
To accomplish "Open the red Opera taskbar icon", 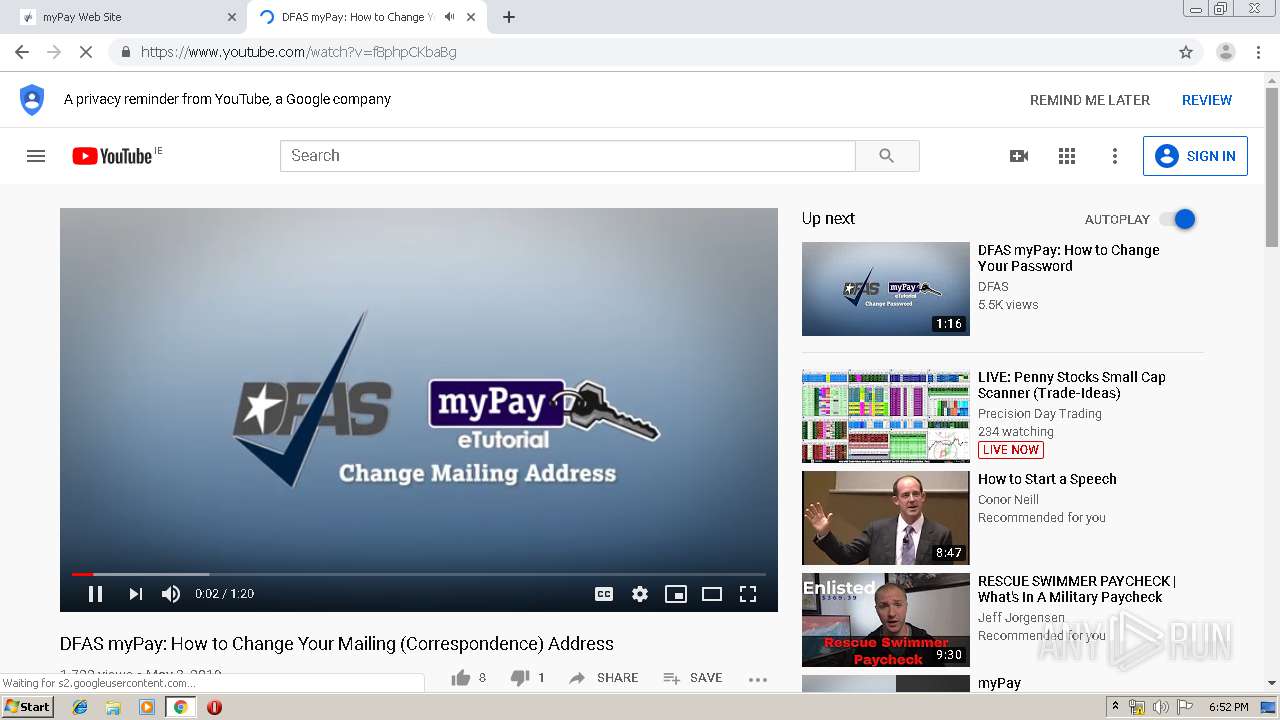I will point(214,707).
